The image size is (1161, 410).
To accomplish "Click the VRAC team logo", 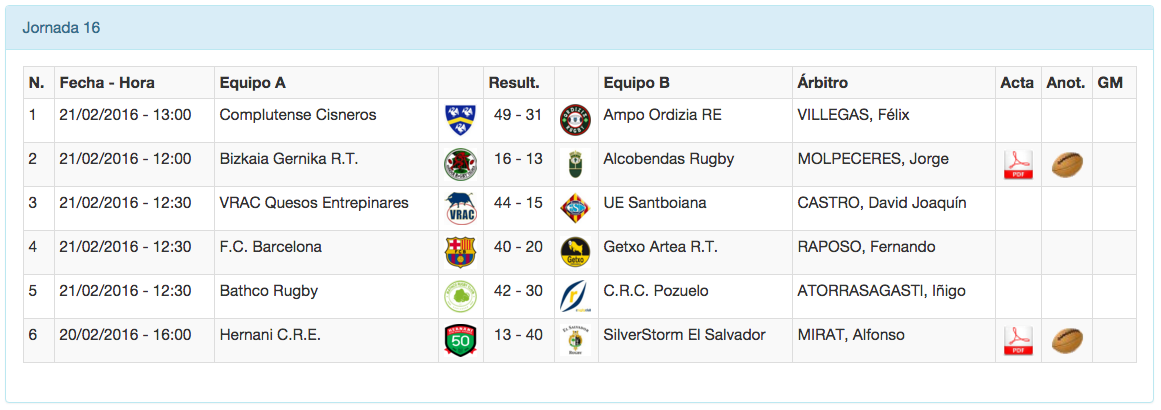I will click(x=460, y=209).
